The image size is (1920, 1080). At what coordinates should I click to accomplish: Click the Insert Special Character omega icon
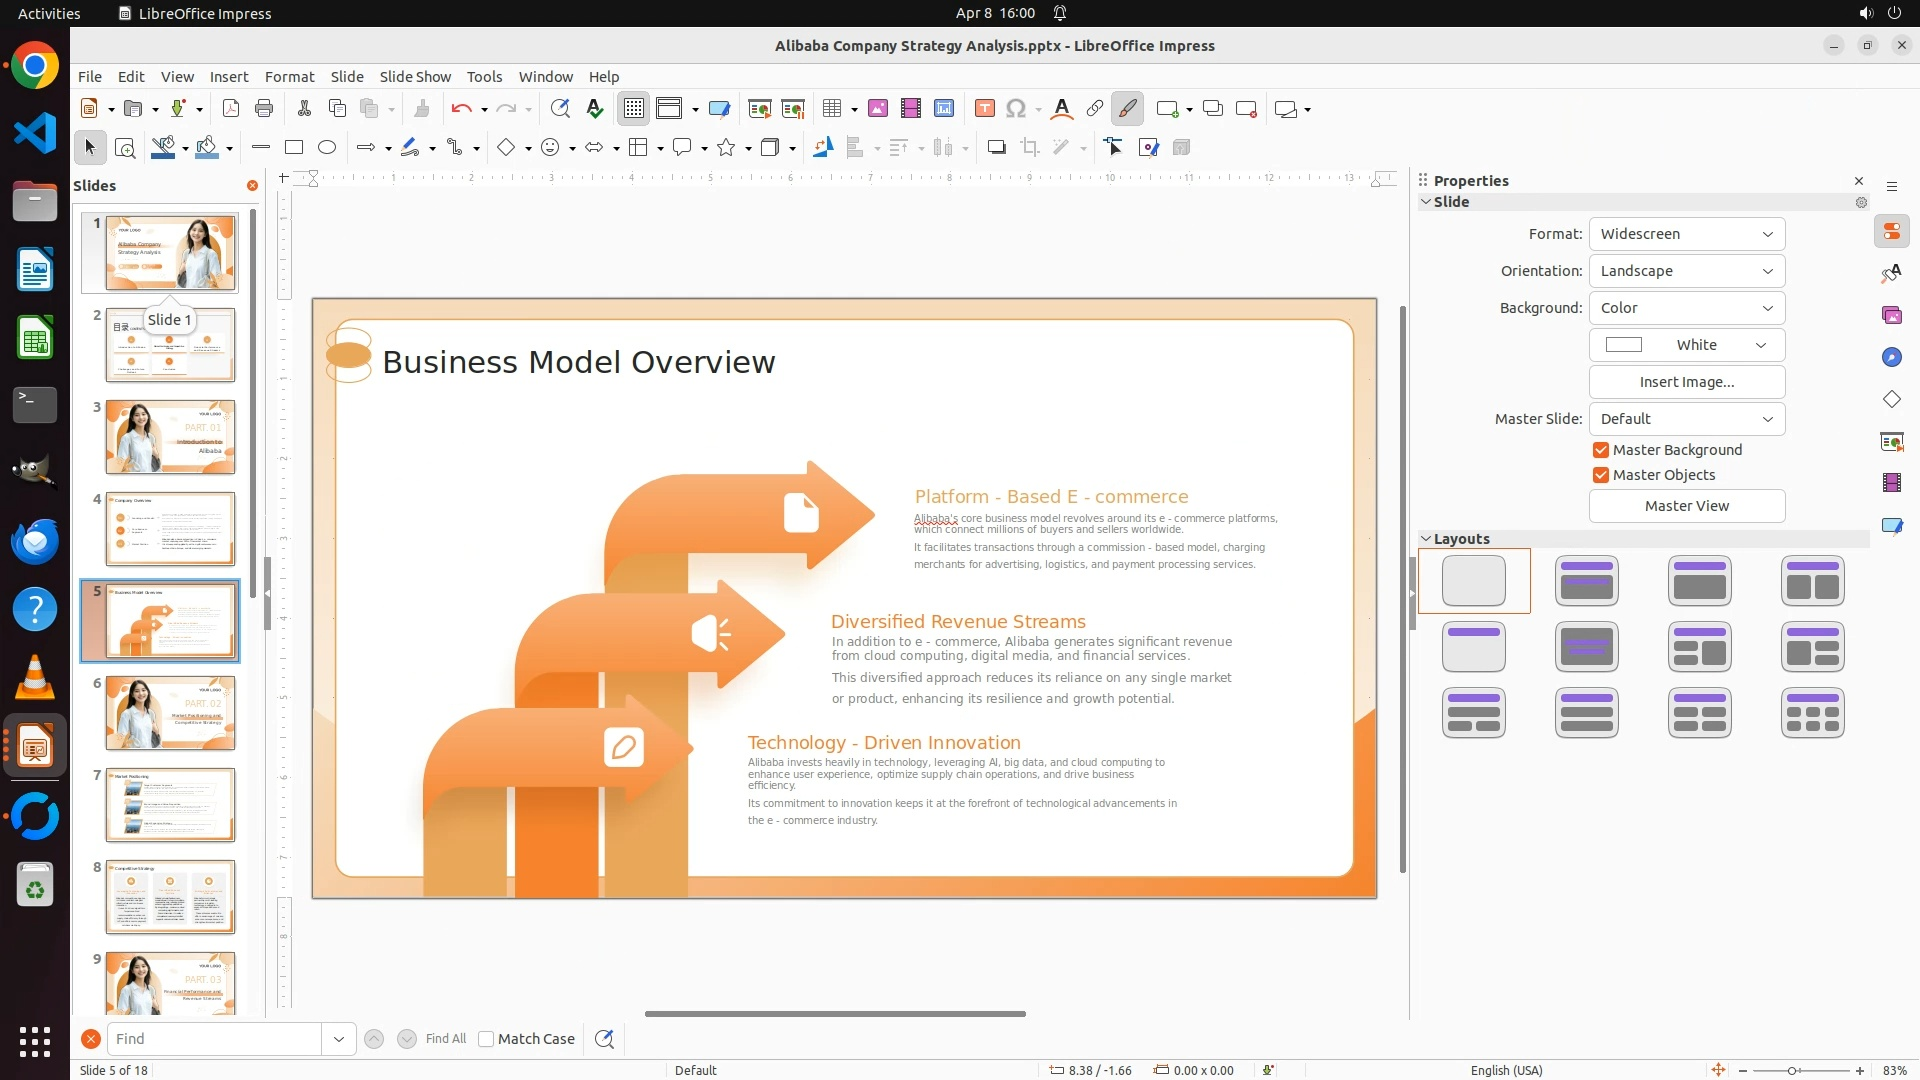[1016, 109]
